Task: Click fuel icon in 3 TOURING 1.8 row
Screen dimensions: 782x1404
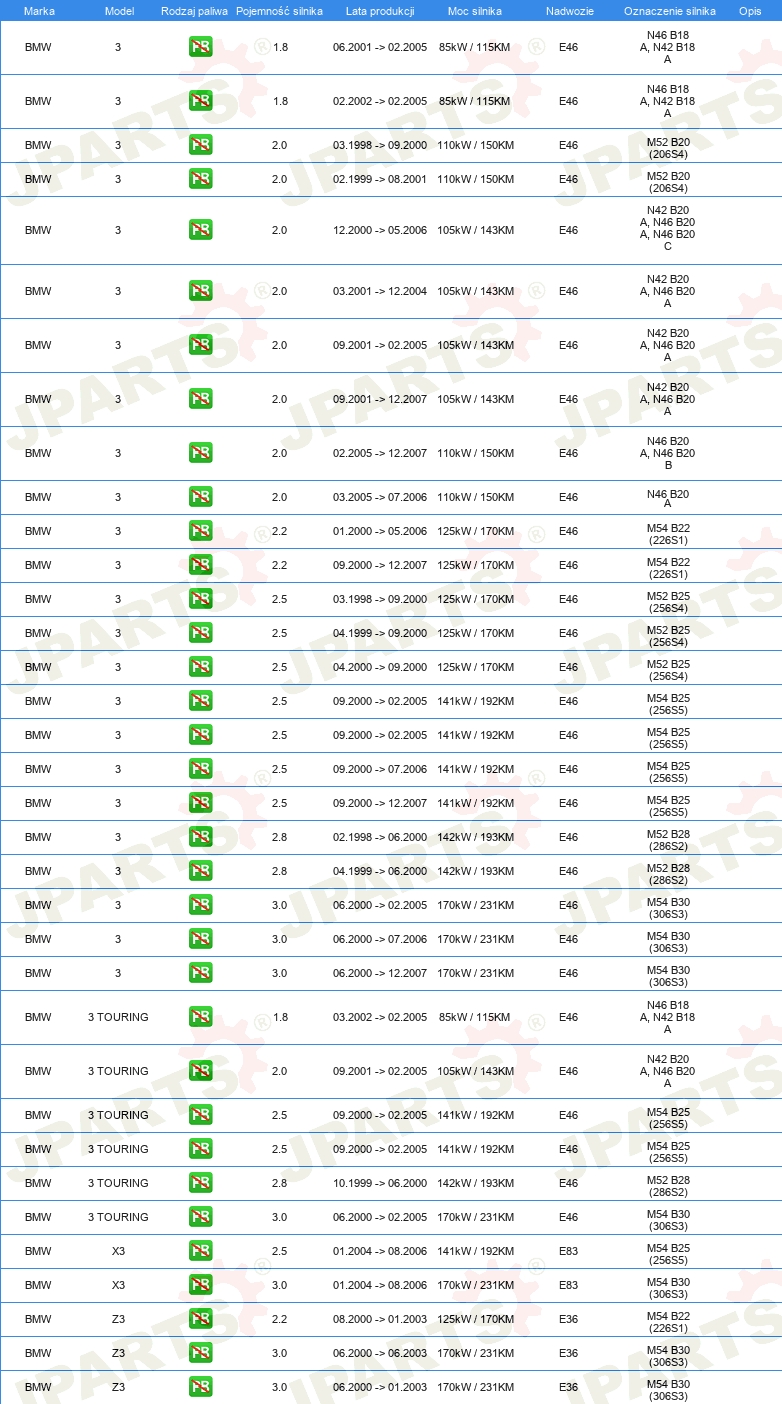Action: pyautogui.click(x=200, y=1017)
